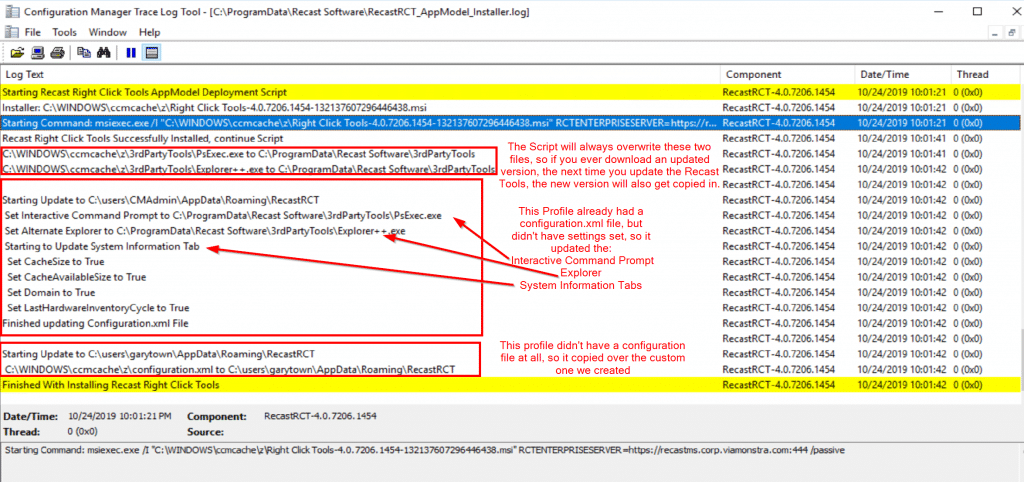This screenshot has height=482, width=1024.
Task: Click the document icon left of File menu
Action: (11, 32)
